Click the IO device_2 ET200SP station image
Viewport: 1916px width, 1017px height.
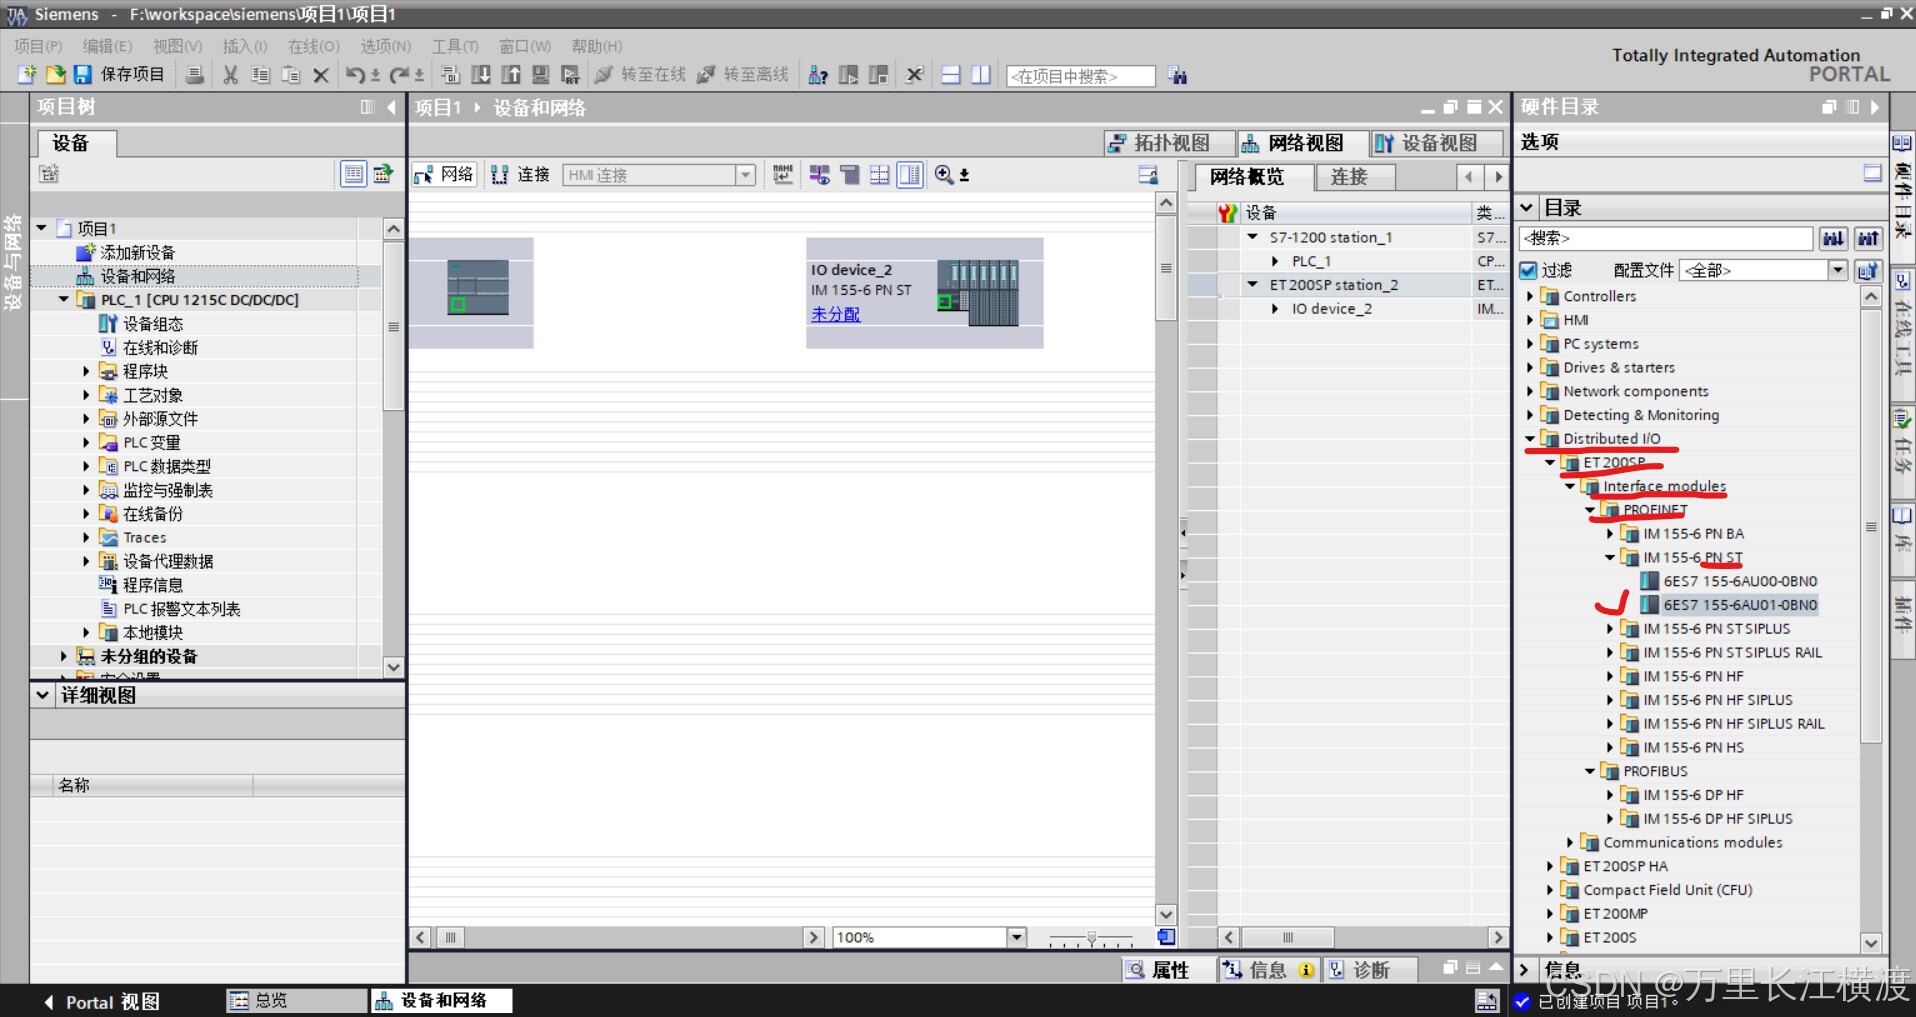[x=978, y=292]
